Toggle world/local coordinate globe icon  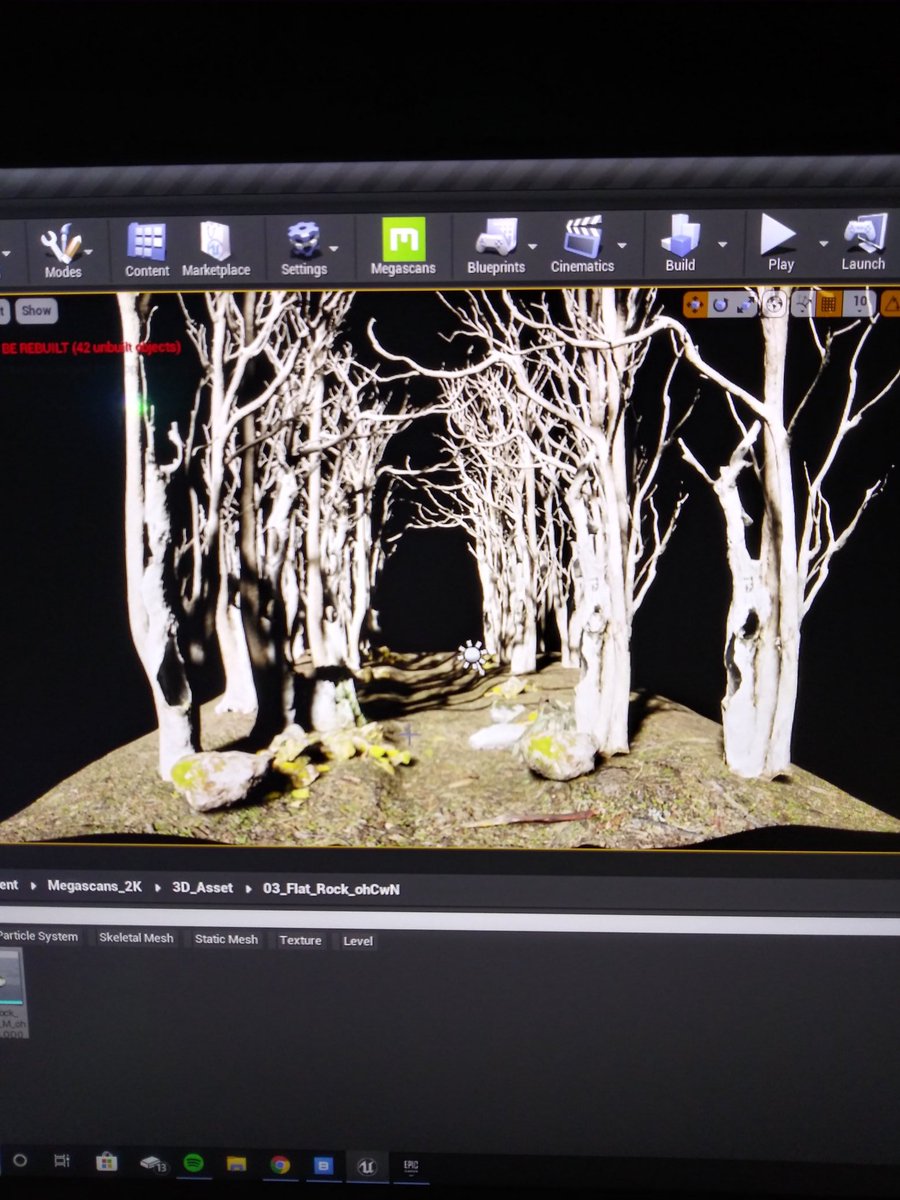pos(774,305)
